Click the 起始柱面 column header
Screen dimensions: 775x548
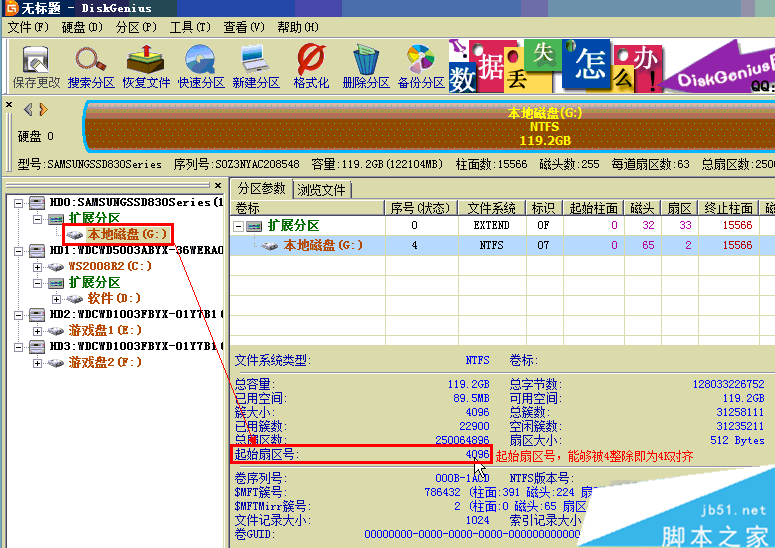(593, 208)
